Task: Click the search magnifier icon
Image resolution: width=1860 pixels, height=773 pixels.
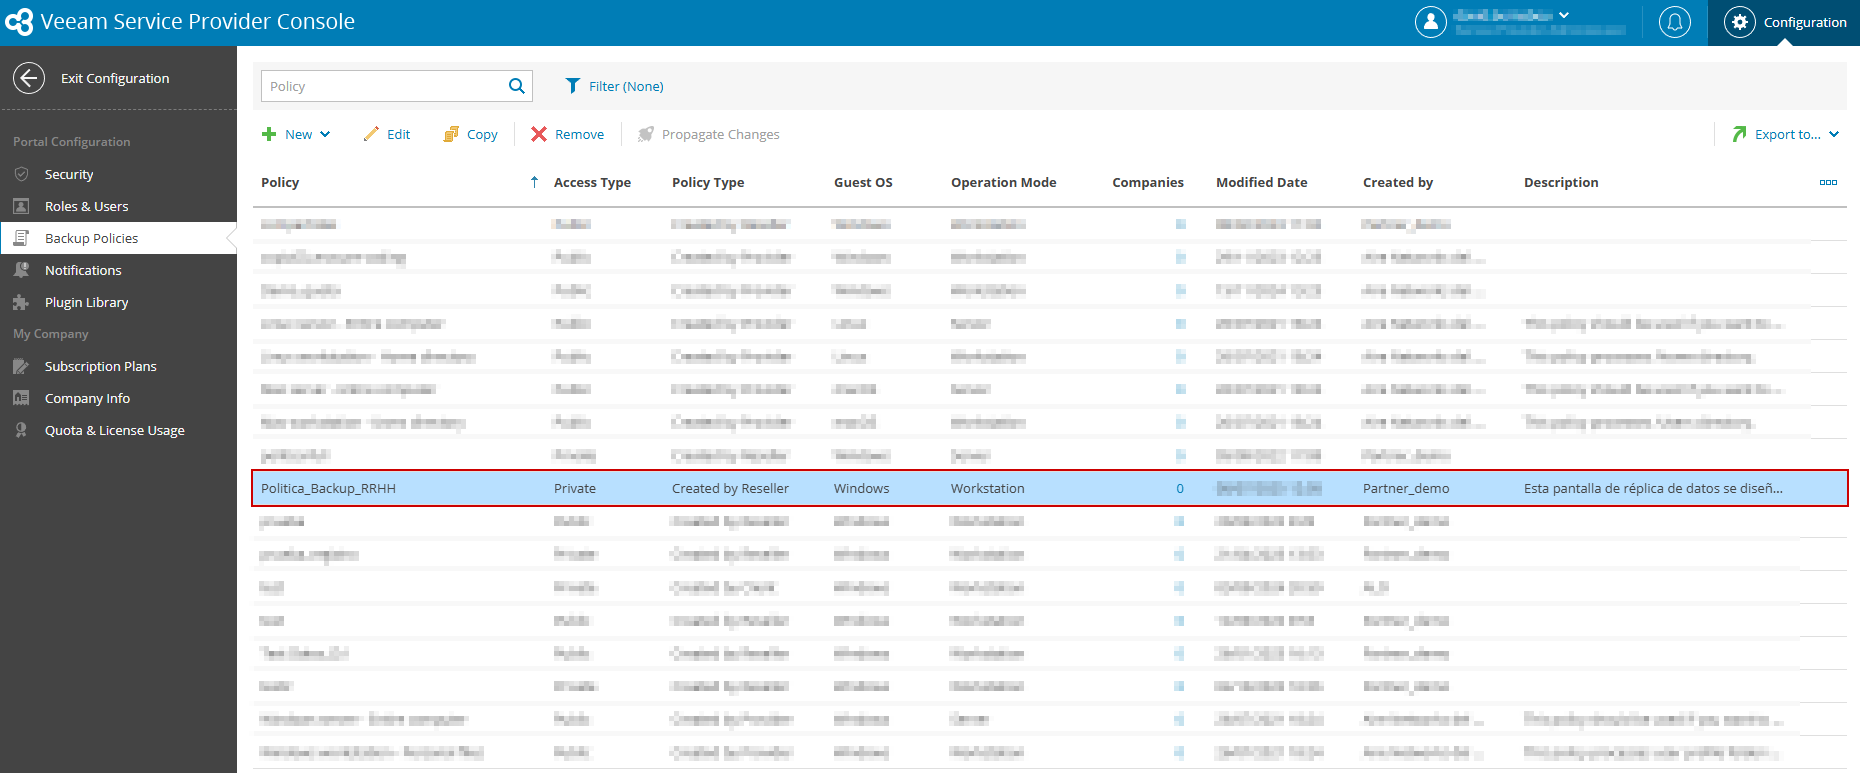Action: 516,86
